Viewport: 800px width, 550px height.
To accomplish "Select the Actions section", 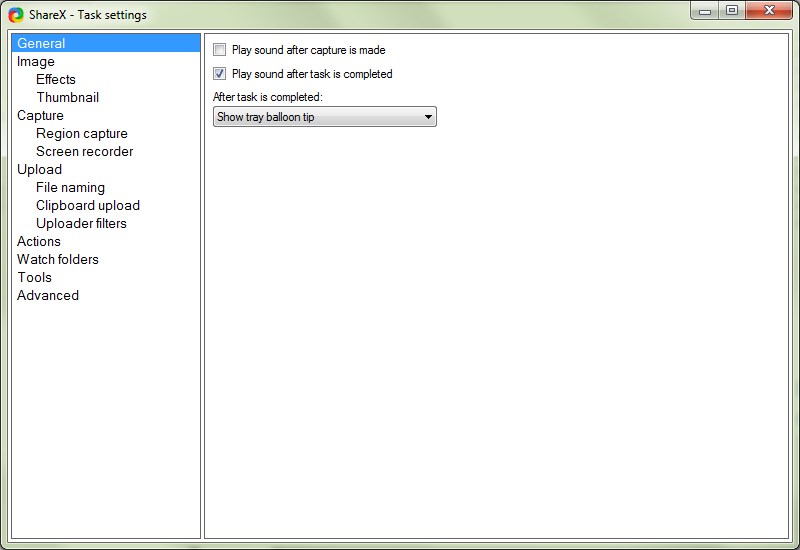I will pos(39,241).
